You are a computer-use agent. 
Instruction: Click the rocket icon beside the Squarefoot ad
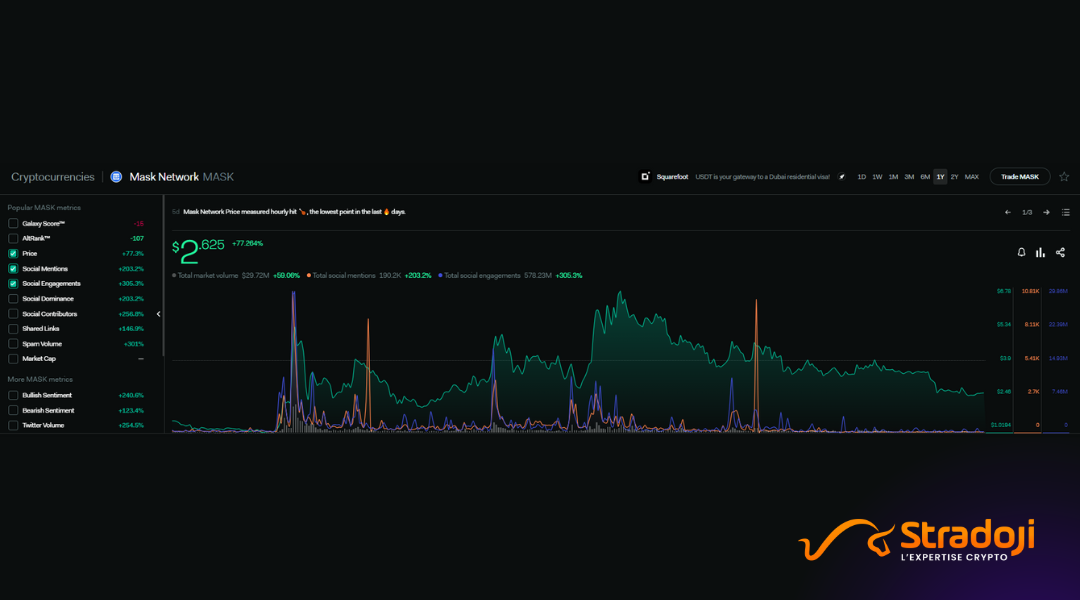click(x=842, y=177)
